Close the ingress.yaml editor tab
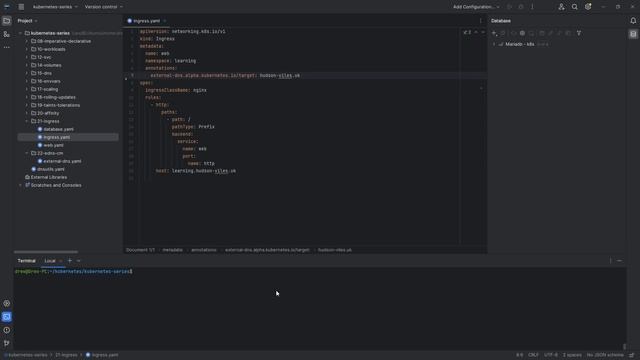640x360 pixels. pyautogui.click(x=165, y=21)
